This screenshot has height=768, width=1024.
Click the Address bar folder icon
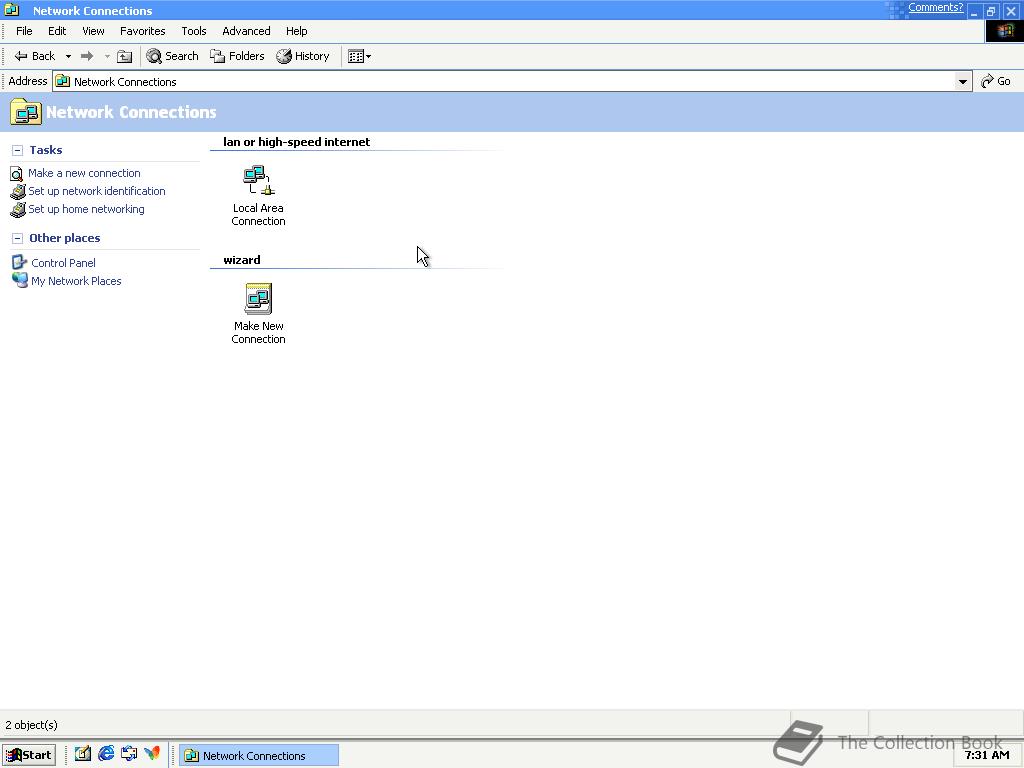pyautogui.click(x=63, y=81)
